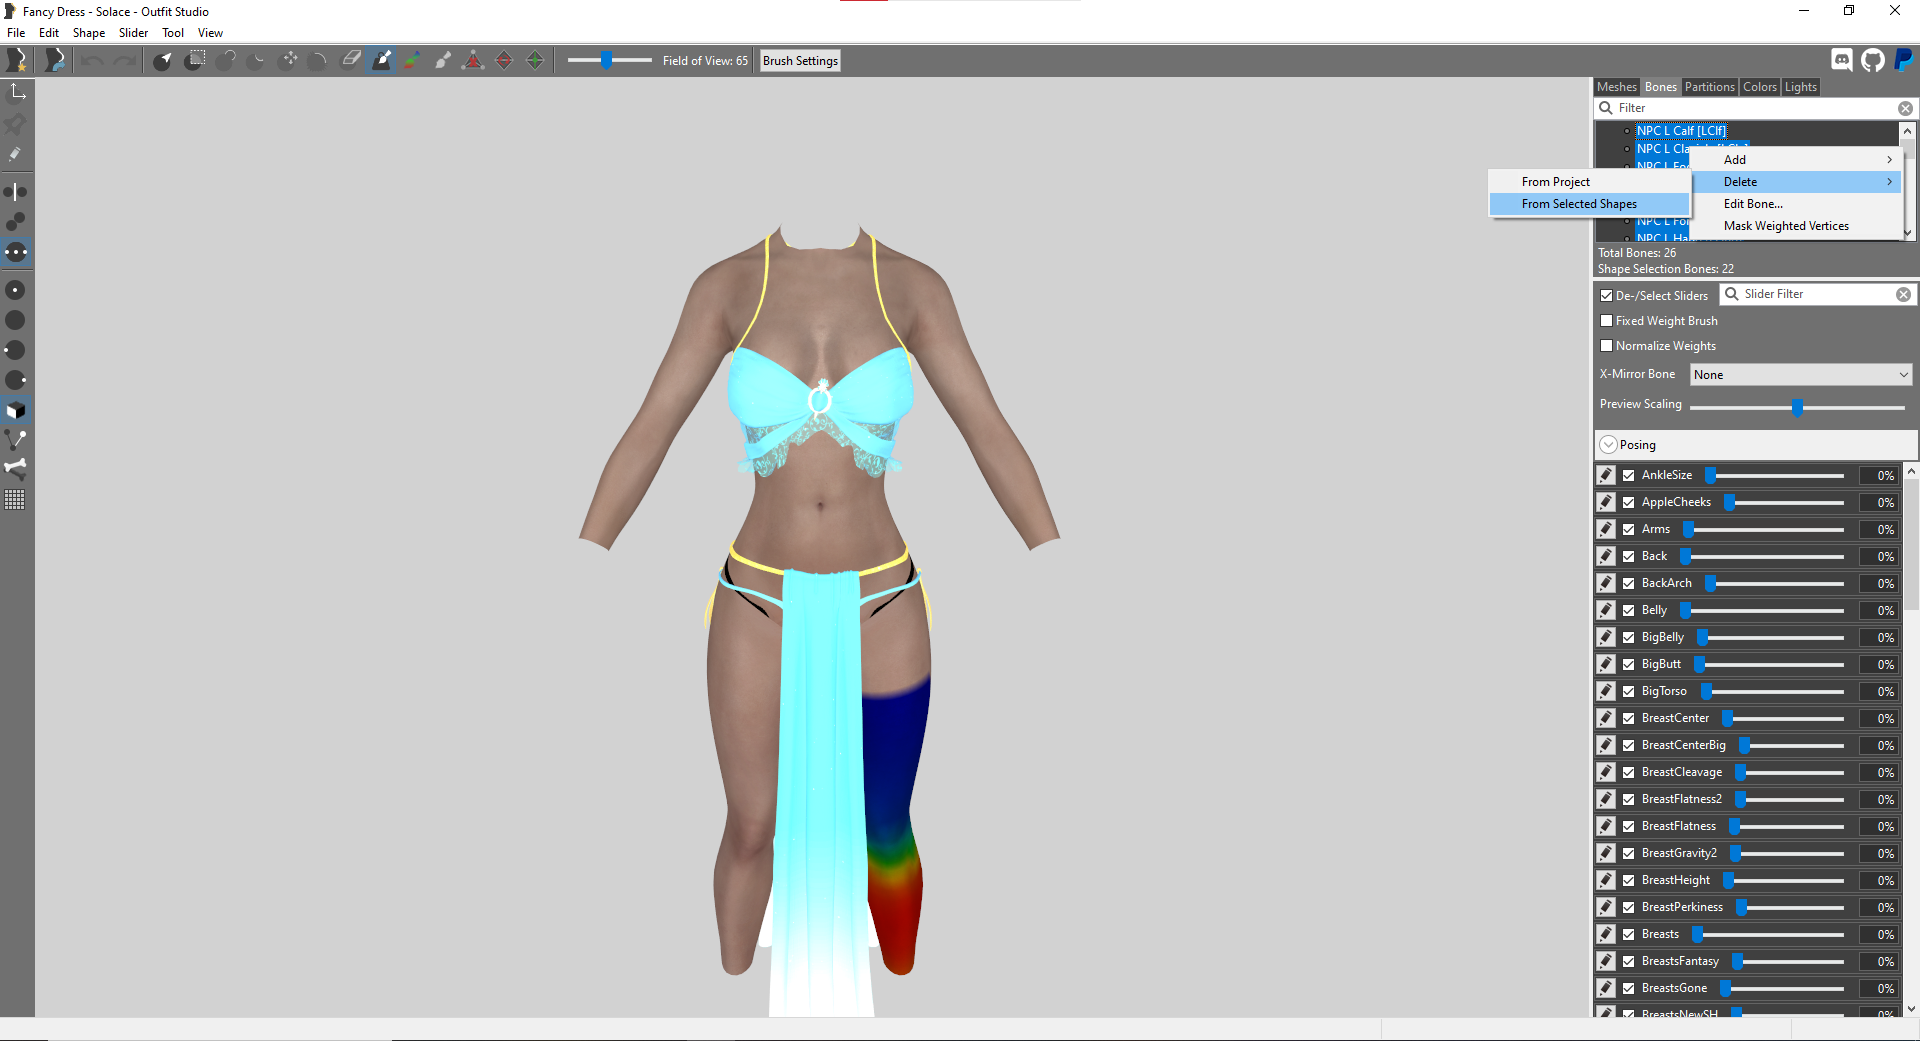Open the Delete submenu in context menu
Image resolution: width=1920 pixels, height=1041 pixels.
(1797, 182)
